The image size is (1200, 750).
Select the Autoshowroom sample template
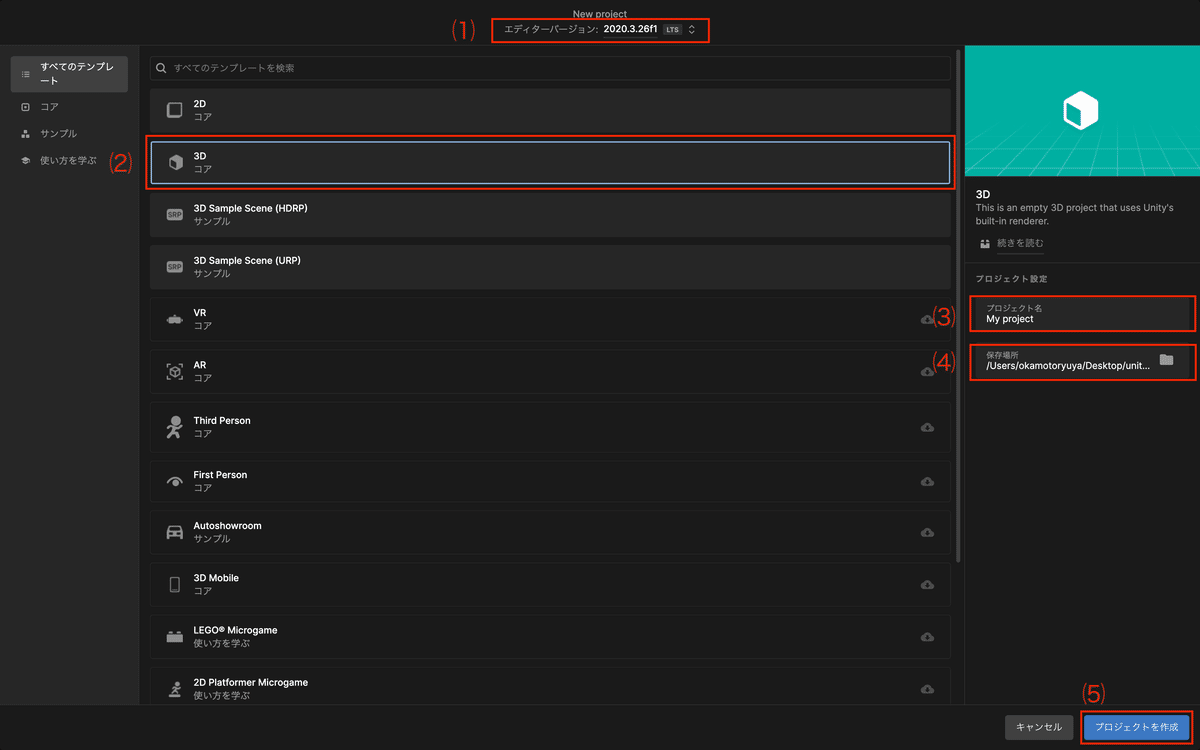(x=550, y=532)
